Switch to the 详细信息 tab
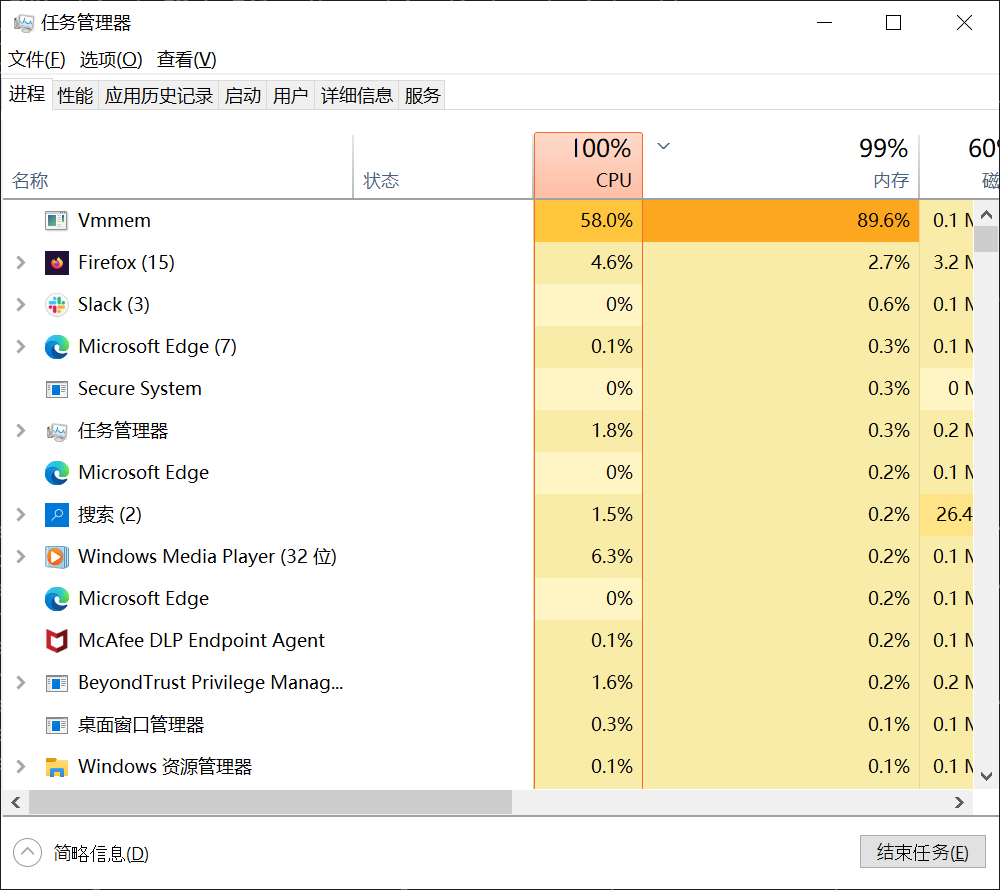This screenshot has height=890, width=1000. [x=357, y=96]
